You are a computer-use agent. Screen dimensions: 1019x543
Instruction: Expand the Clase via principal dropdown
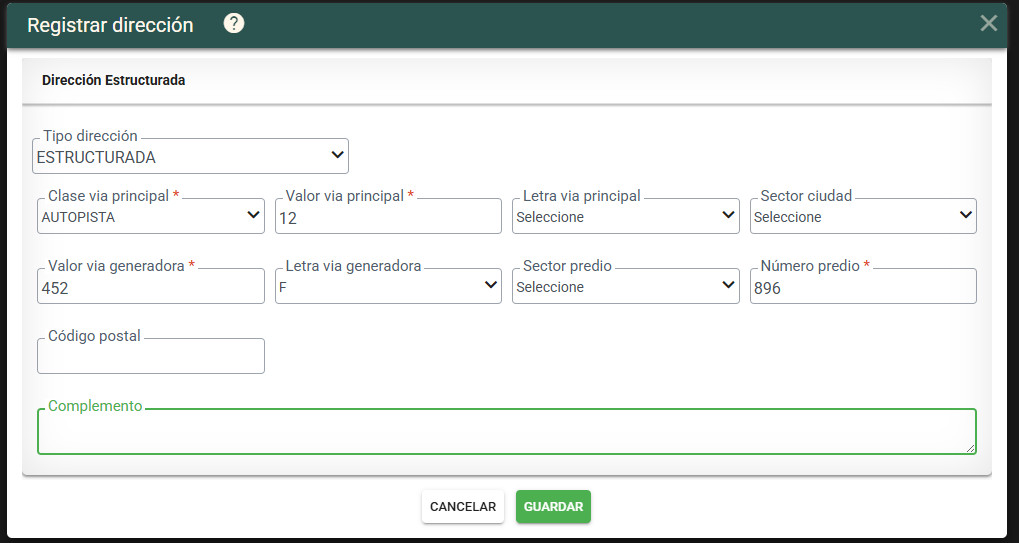tap(151, 216)
